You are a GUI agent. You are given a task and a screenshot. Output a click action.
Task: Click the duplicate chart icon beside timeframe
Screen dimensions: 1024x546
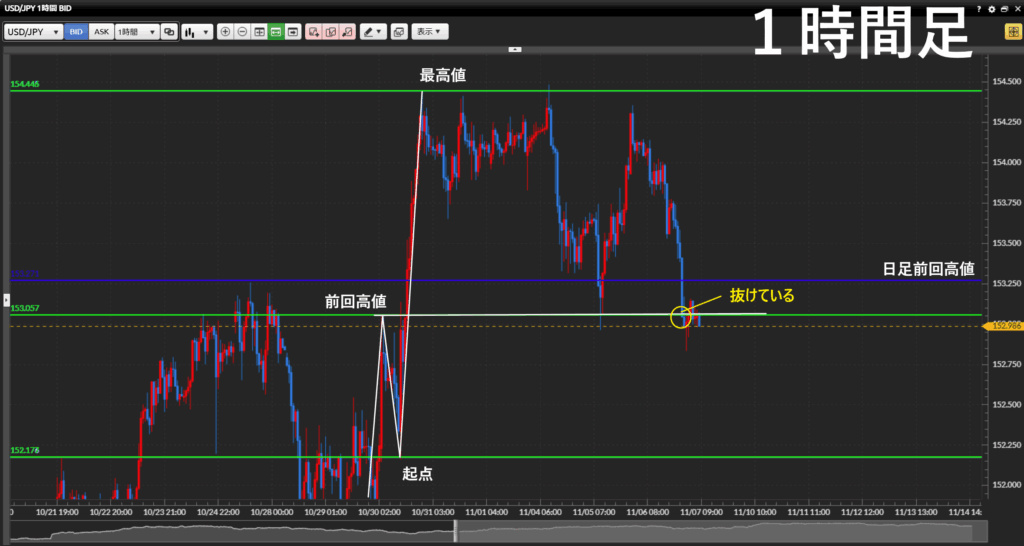(x=169, y=32)
